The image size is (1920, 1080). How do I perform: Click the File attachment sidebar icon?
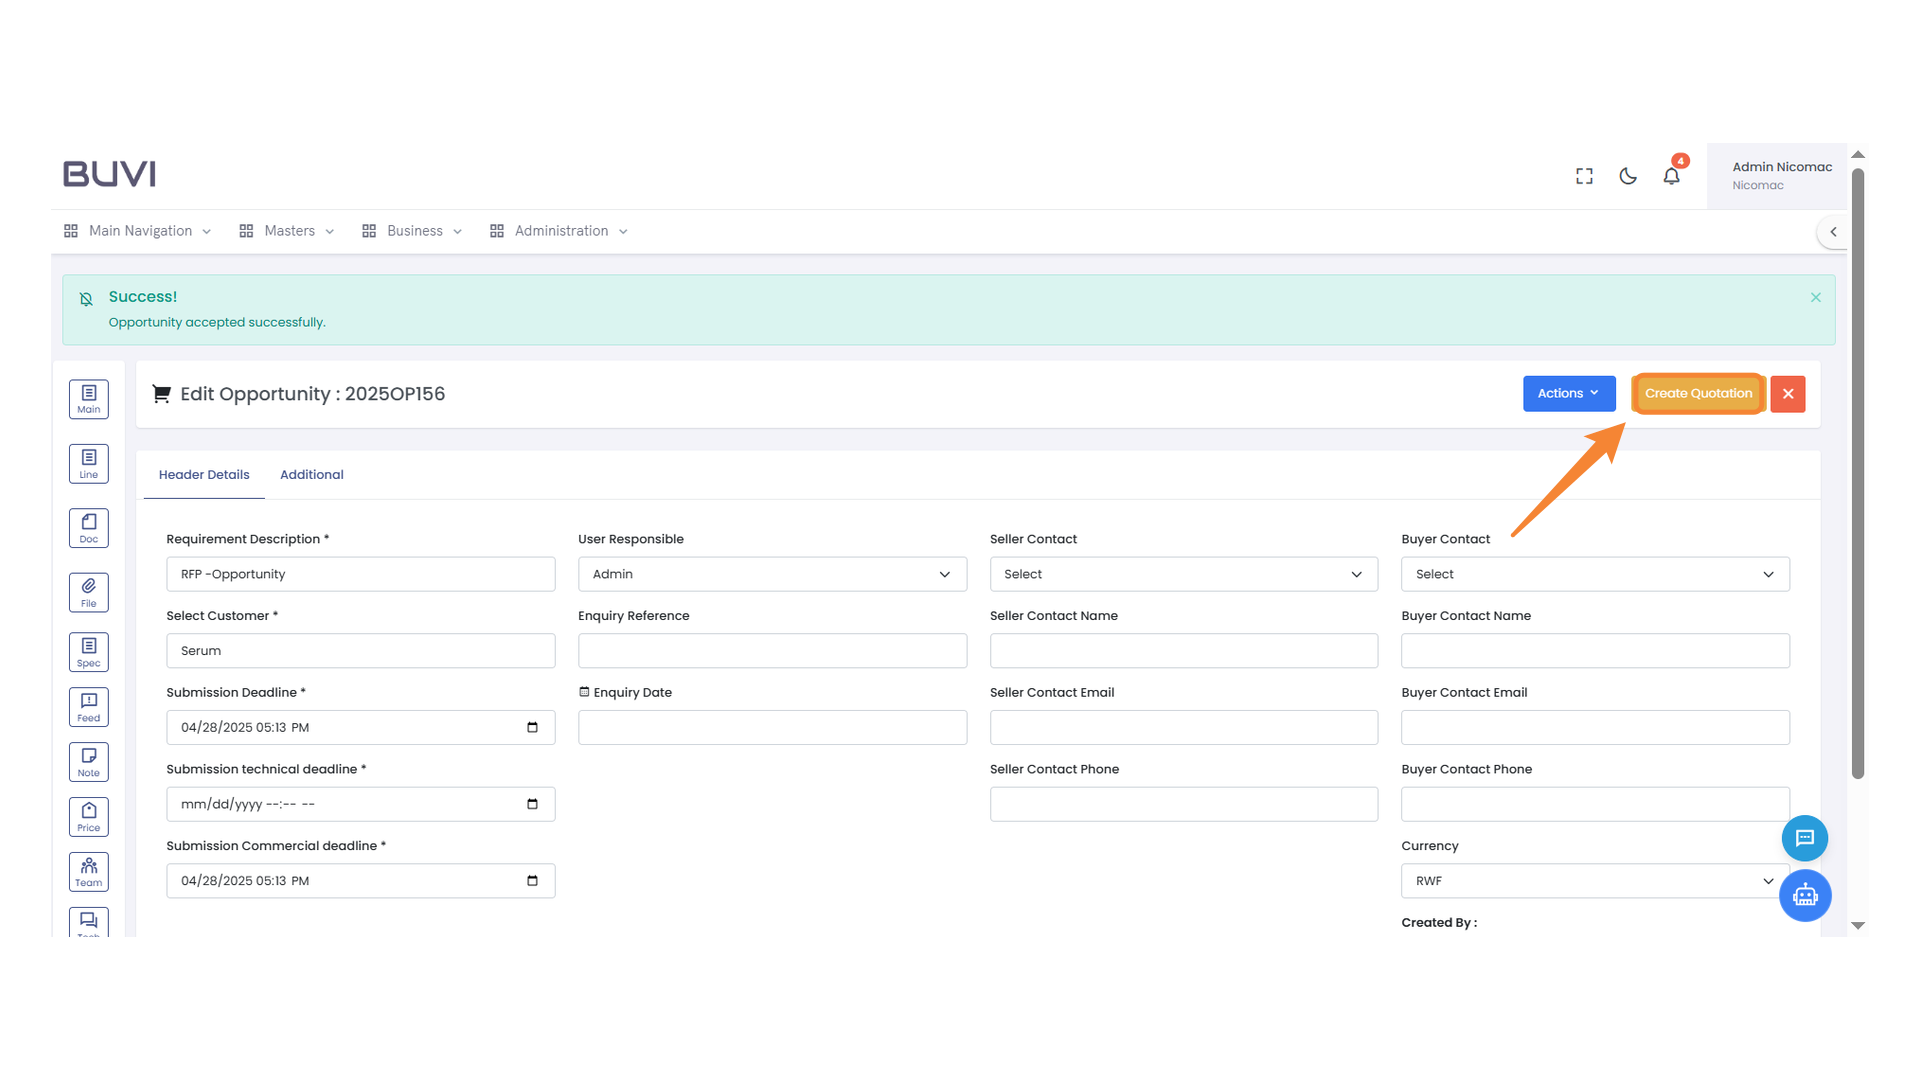[88, 592]
